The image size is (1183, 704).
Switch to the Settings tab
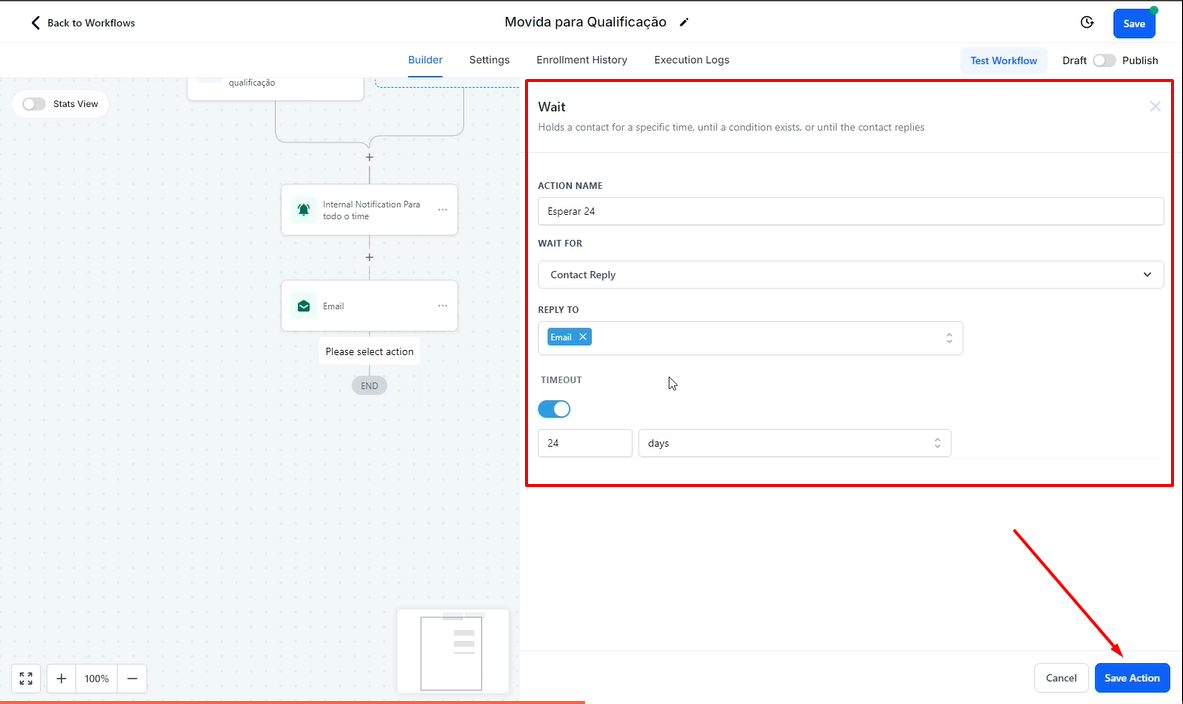click(489, 60)
